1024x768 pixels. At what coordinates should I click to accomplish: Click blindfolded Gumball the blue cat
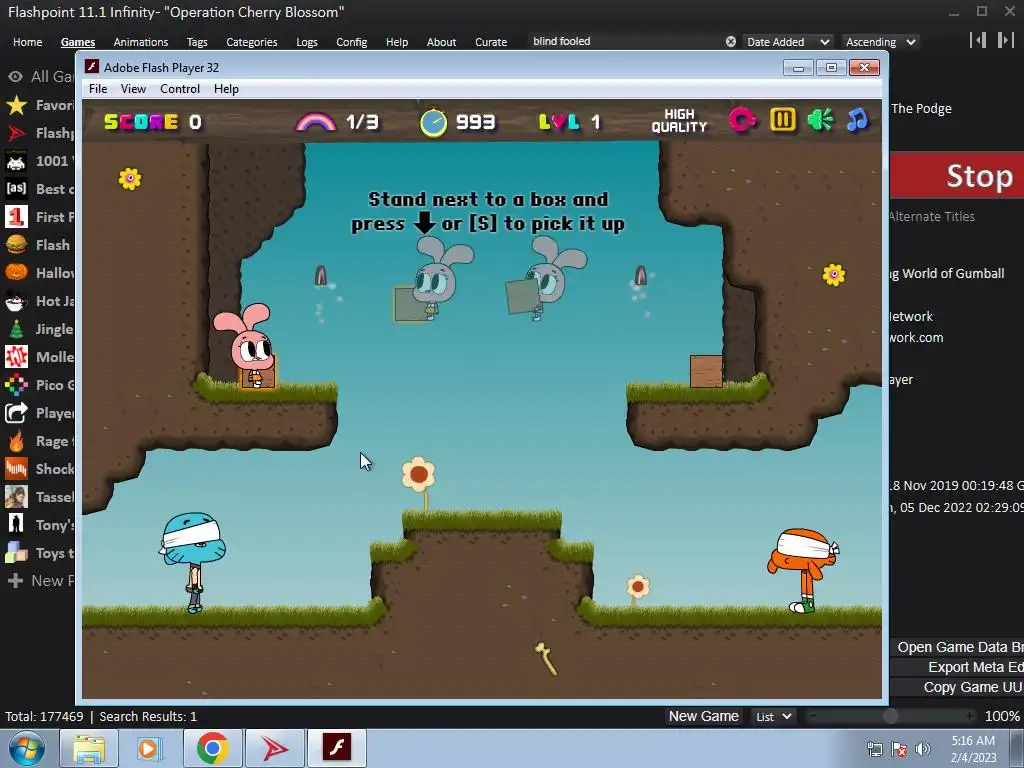click(x=192, y=562)
